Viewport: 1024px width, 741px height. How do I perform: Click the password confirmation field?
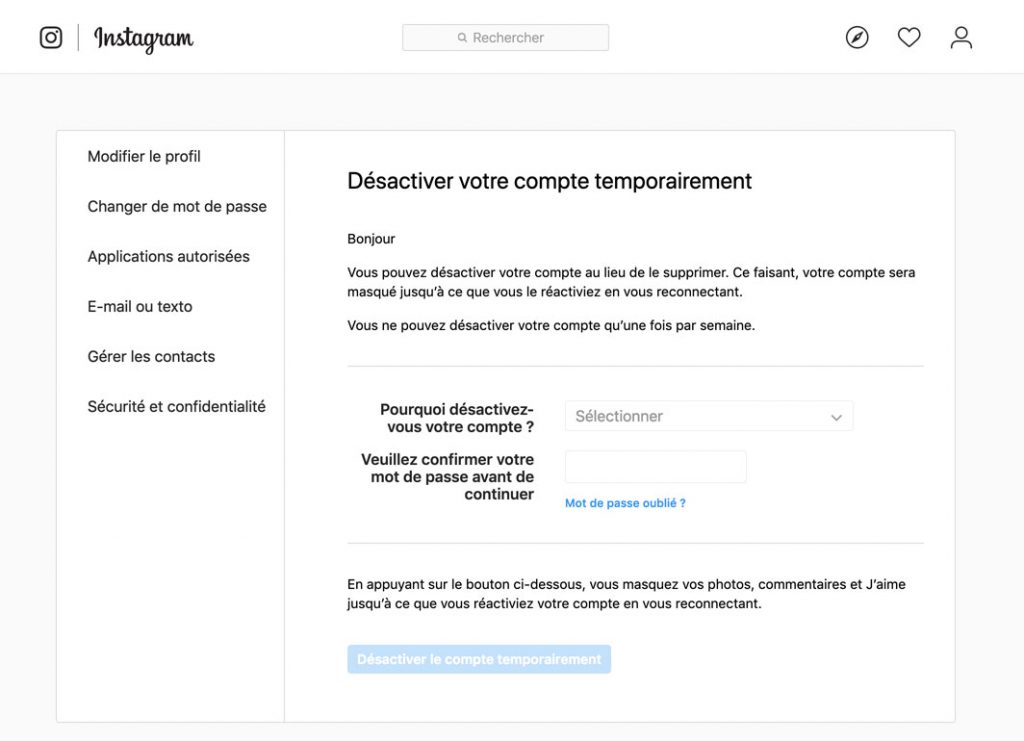point(655,467)
